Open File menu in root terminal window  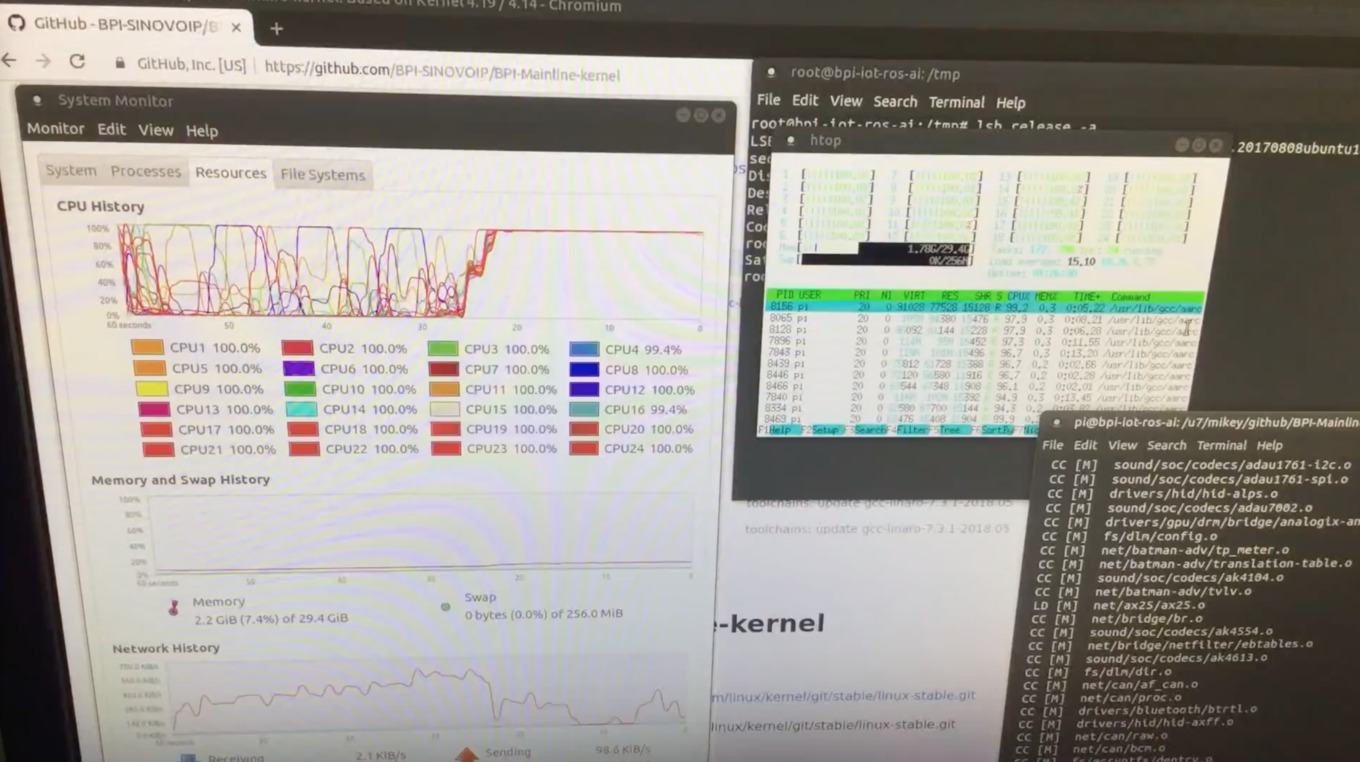768,100
